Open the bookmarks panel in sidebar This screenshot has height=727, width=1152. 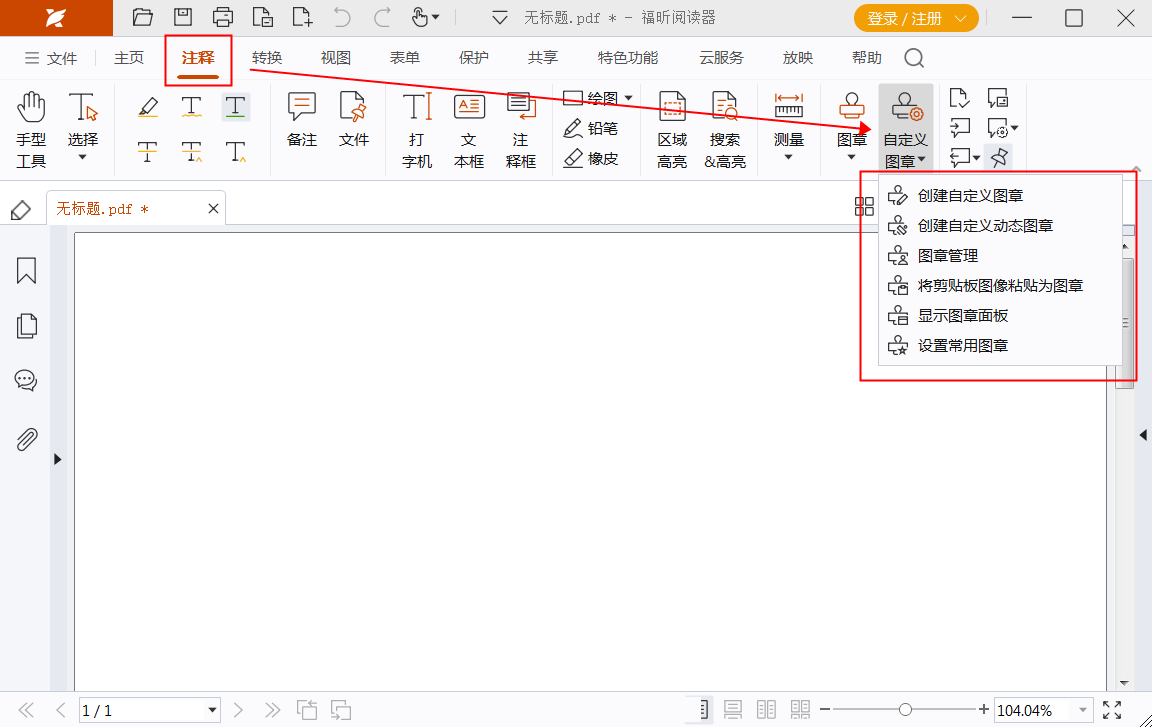click(25, 270)
